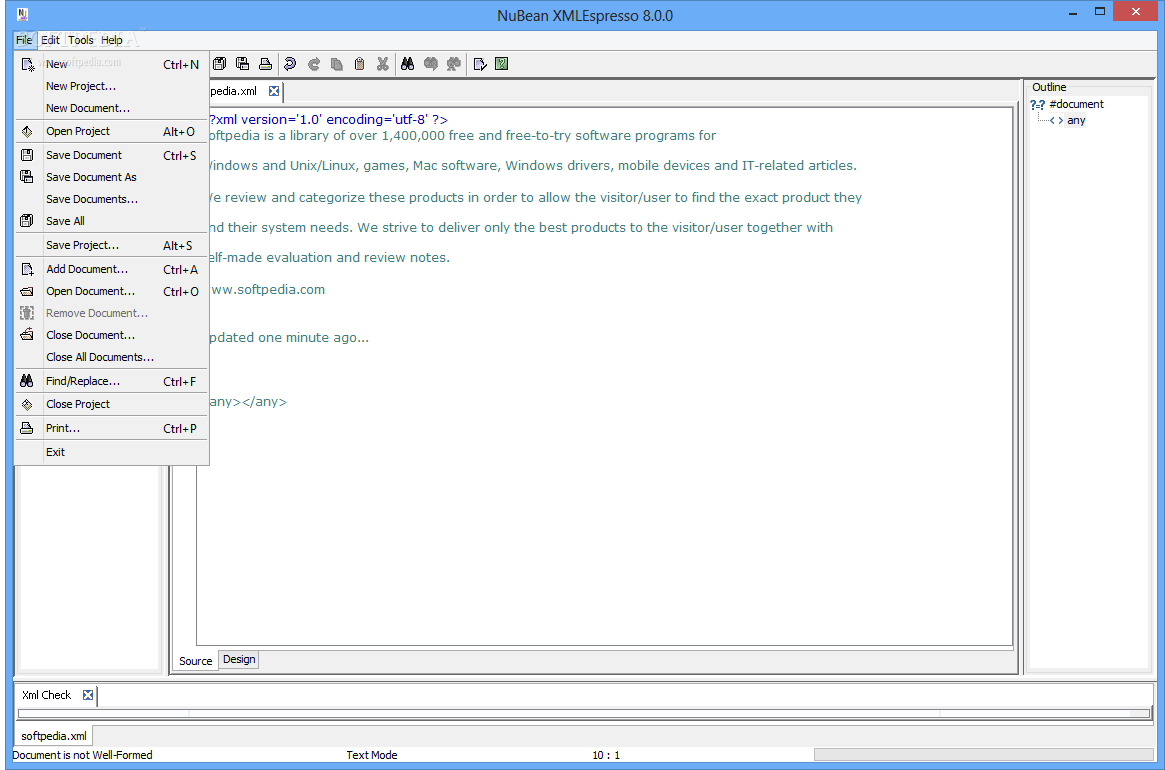This screenshot has width=1165, height=770.
Task: Click the Save As toolbar icon
Action: coord(242,64)
